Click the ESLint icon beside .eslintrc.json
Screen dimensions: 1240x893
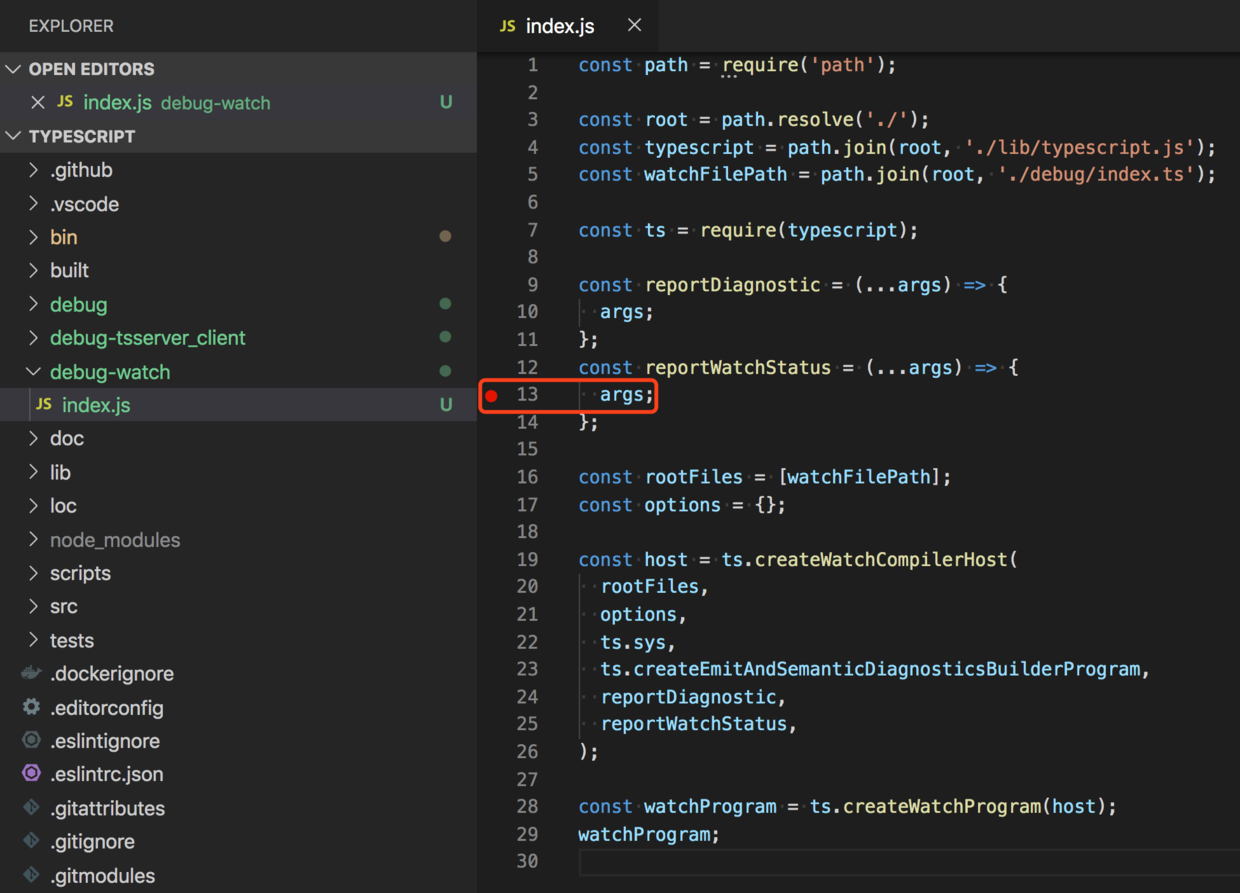(x=31, y=774)
